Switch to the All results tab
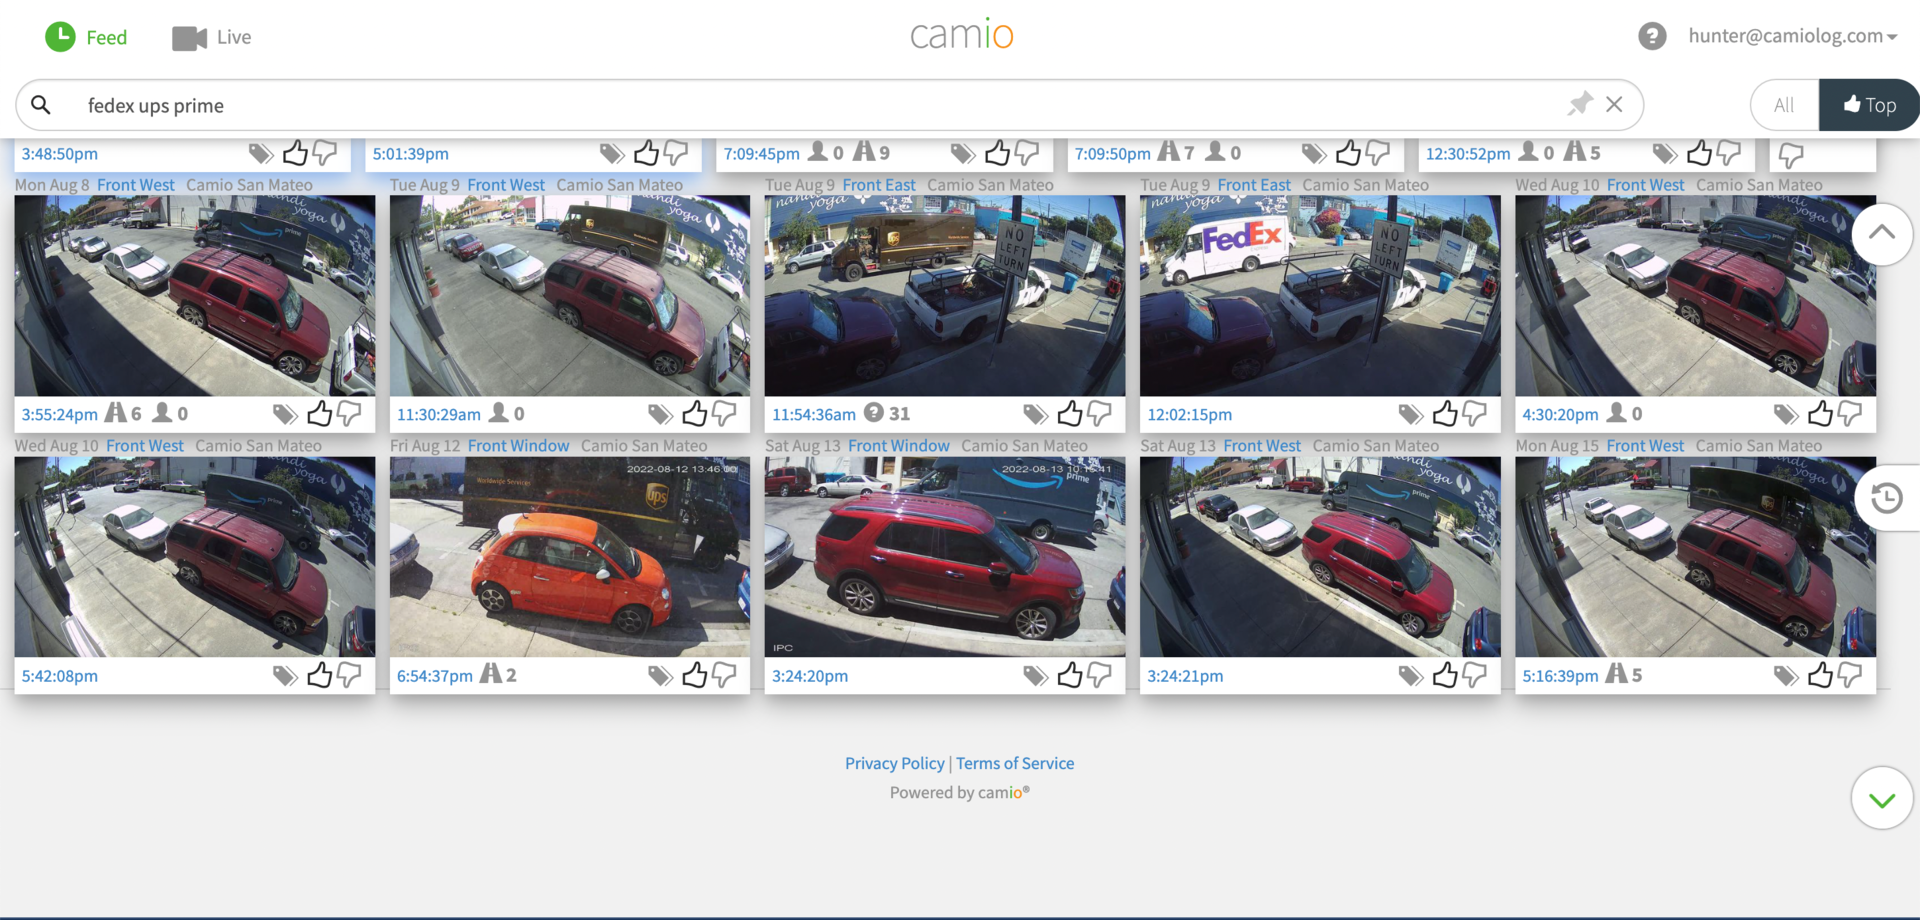 (1784, 104)
